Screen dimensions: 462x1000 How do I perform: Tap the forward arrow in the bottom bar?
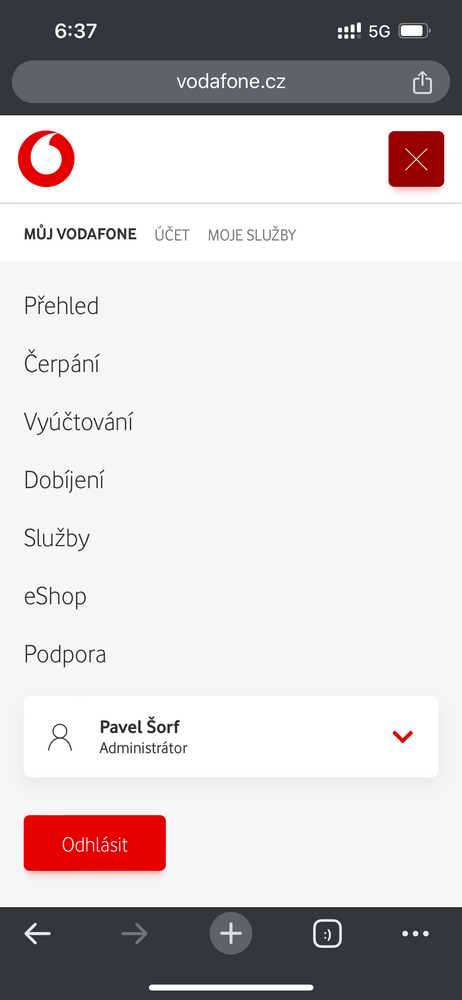[x=134, y=934]
